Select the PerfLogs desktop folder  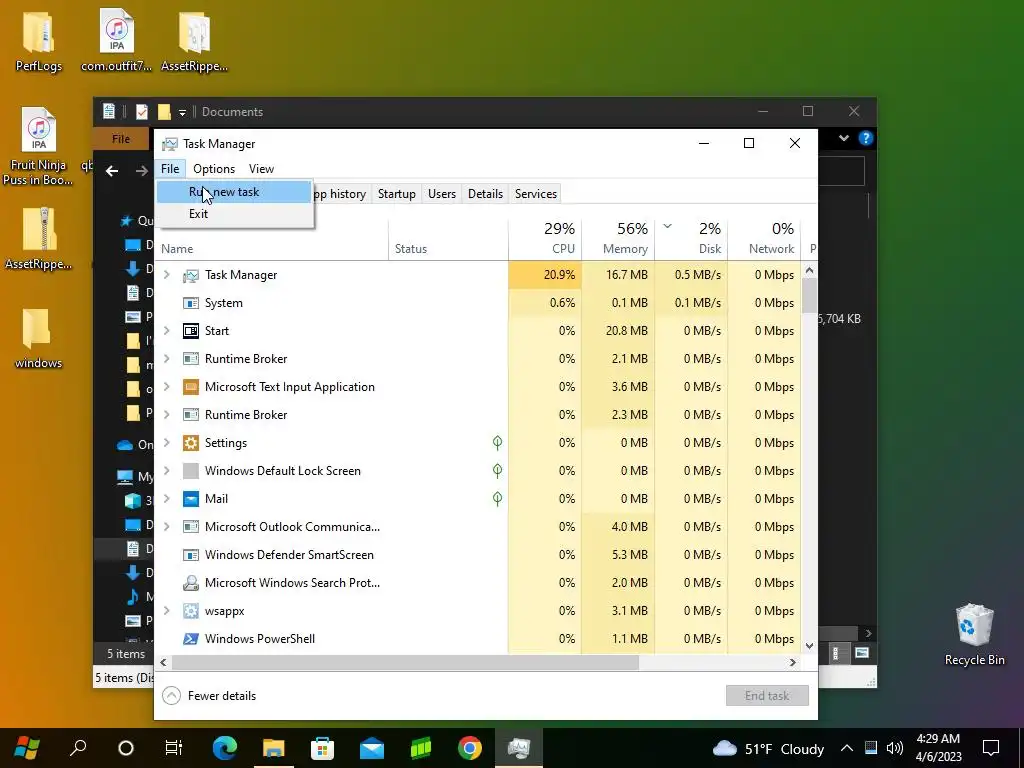pyautogui.click(x=39, y=40)
